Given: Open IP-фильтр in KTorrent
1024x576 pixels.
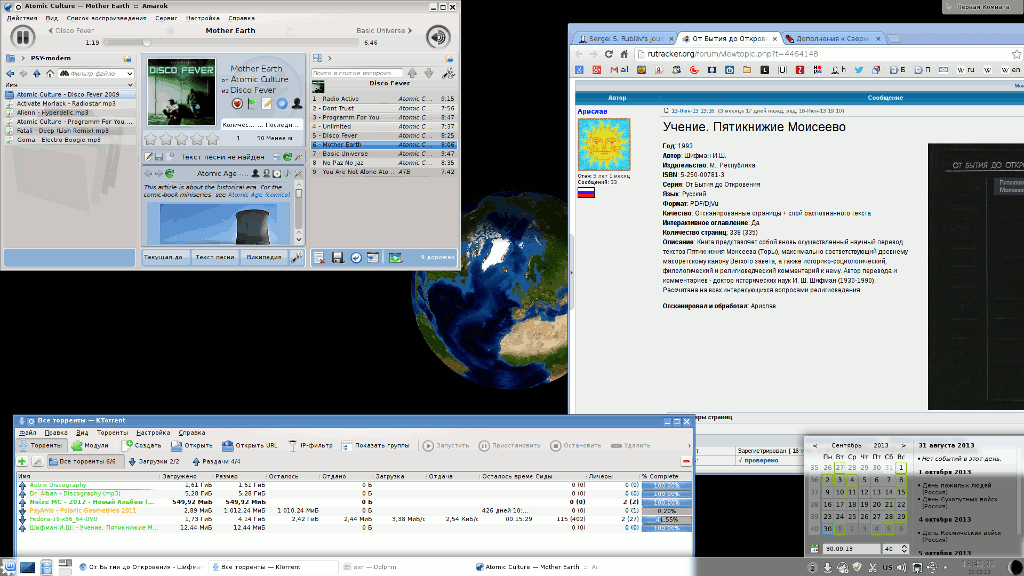Looking at the screenshot, I should pos(310,445).
